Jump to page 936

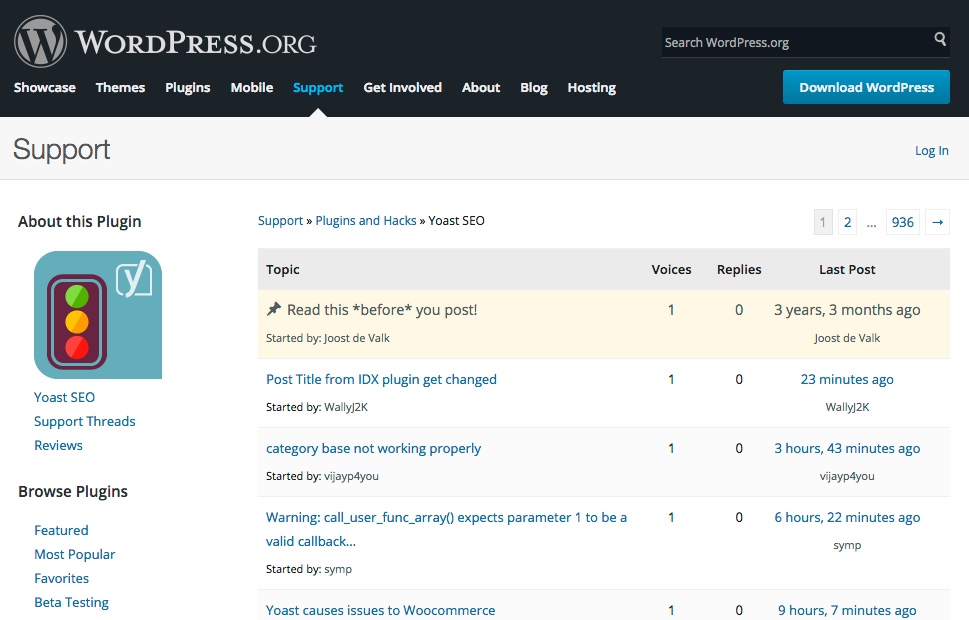(x=902, y=222)
